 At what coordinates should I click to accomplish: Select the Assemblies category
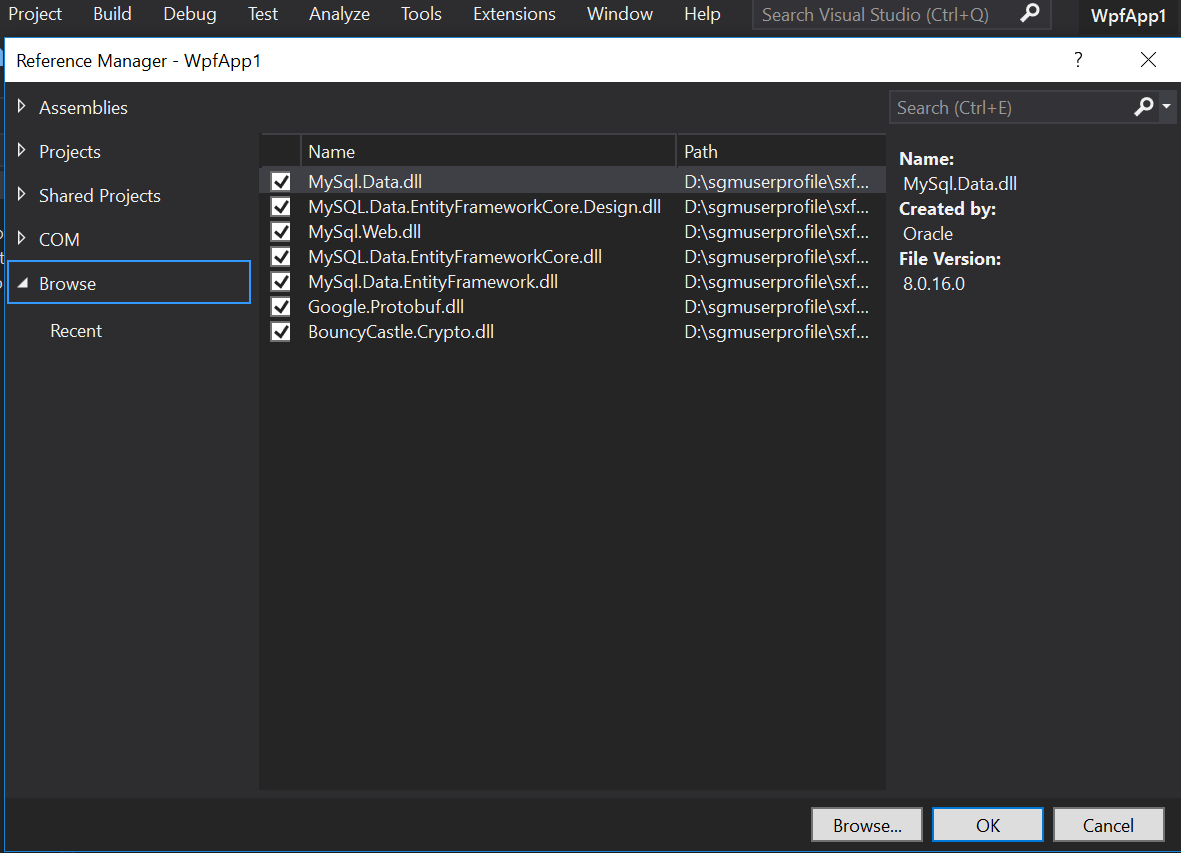click(x=83, y=108)
